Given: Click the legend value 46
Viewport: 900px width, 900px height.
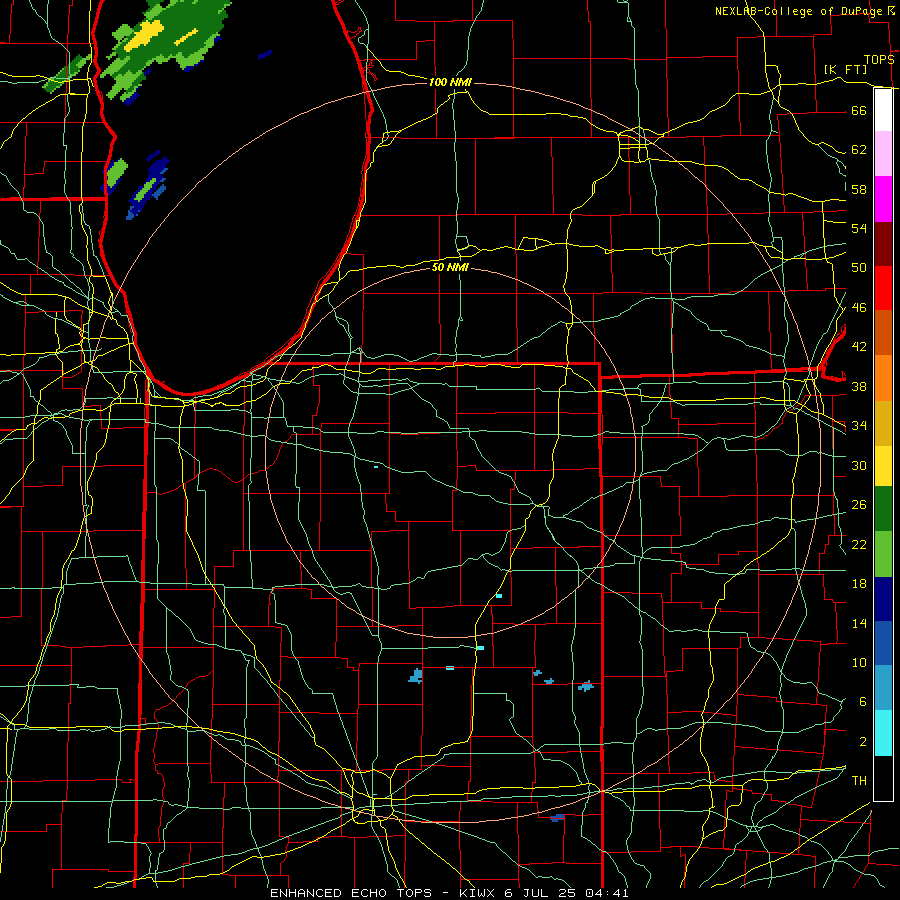Looking at the screenshot, I should [859, 308].
